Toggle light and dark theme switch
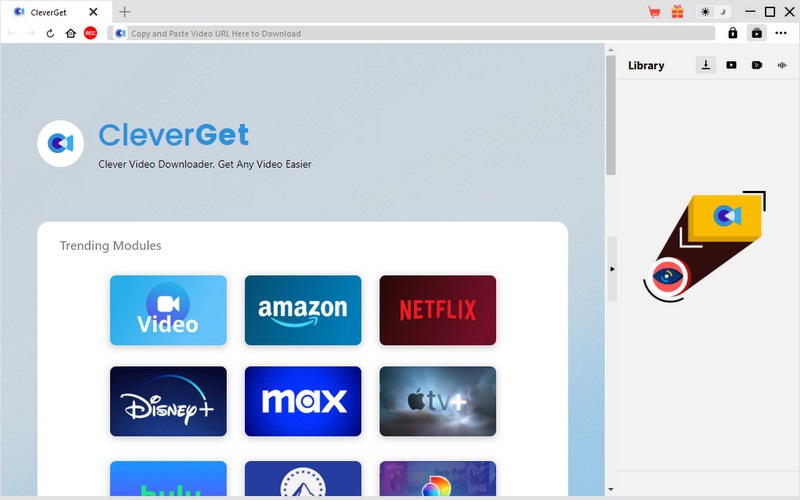 [713, 12]
